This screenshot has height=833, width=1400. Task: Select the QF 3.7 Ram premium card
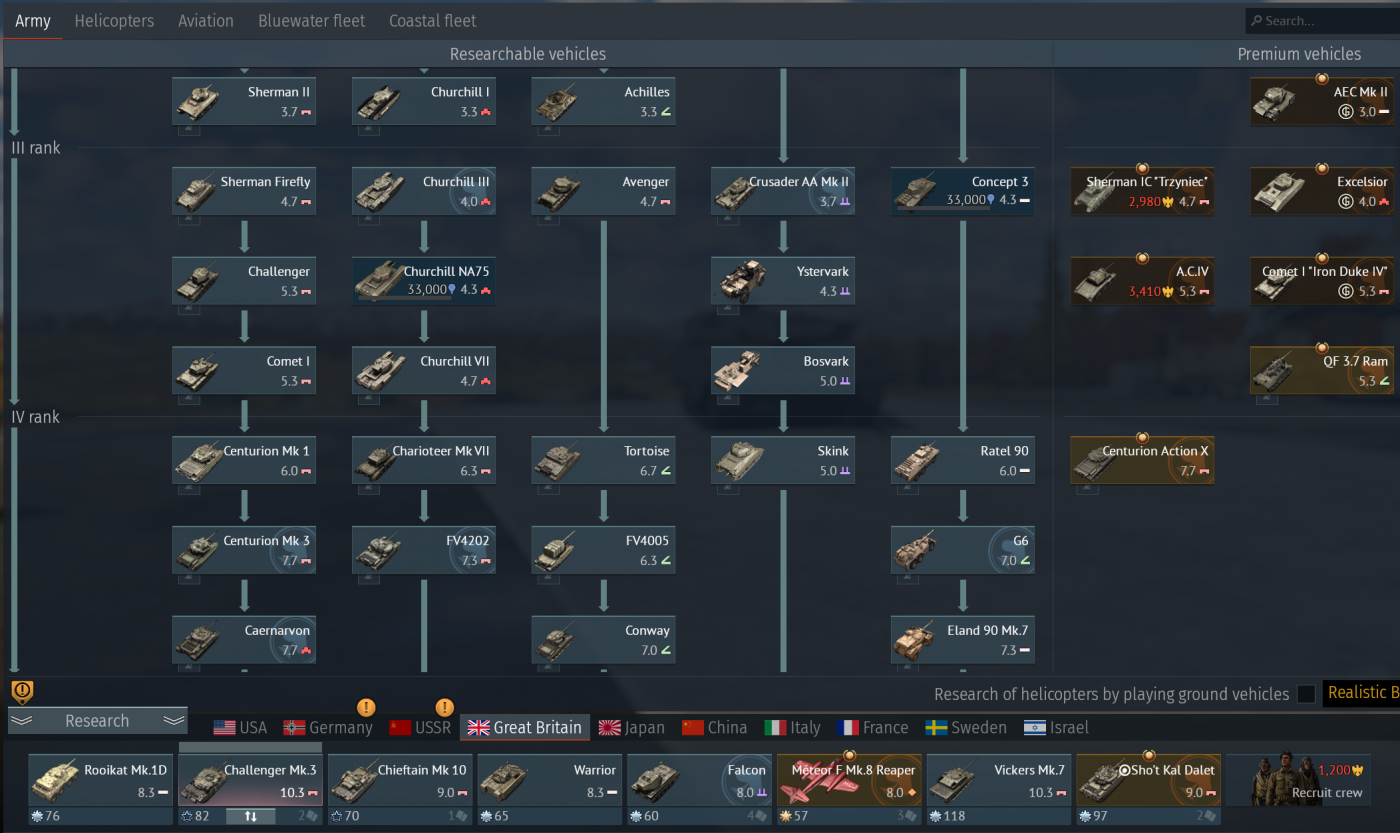point(1322,371)
